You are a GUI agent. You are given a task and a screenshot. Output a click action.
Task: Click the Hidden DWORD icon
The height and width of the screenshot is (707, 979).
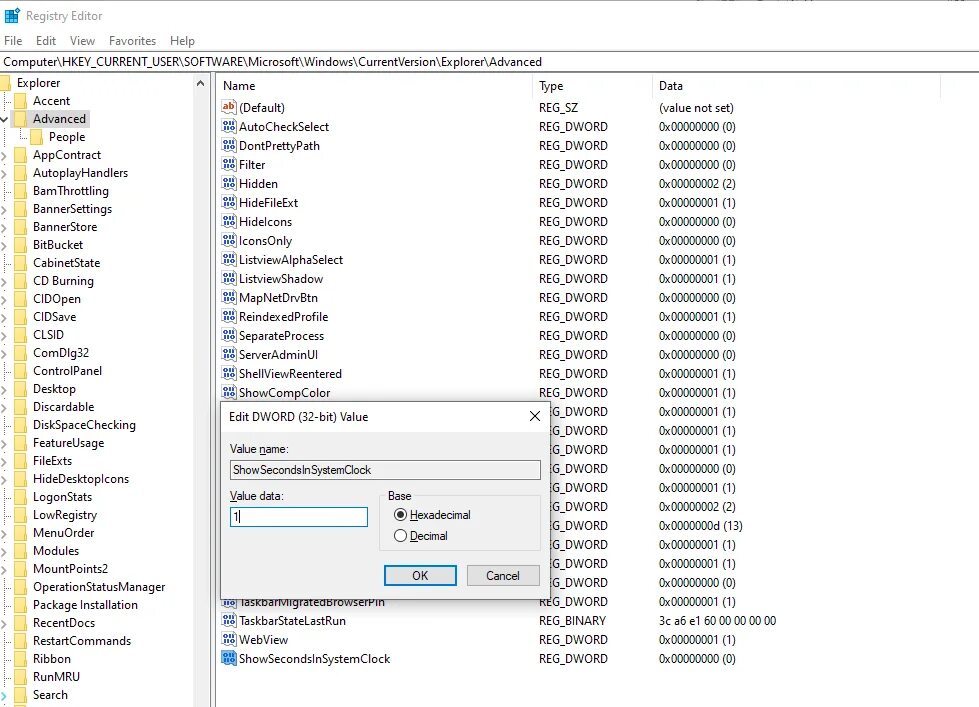229,184
